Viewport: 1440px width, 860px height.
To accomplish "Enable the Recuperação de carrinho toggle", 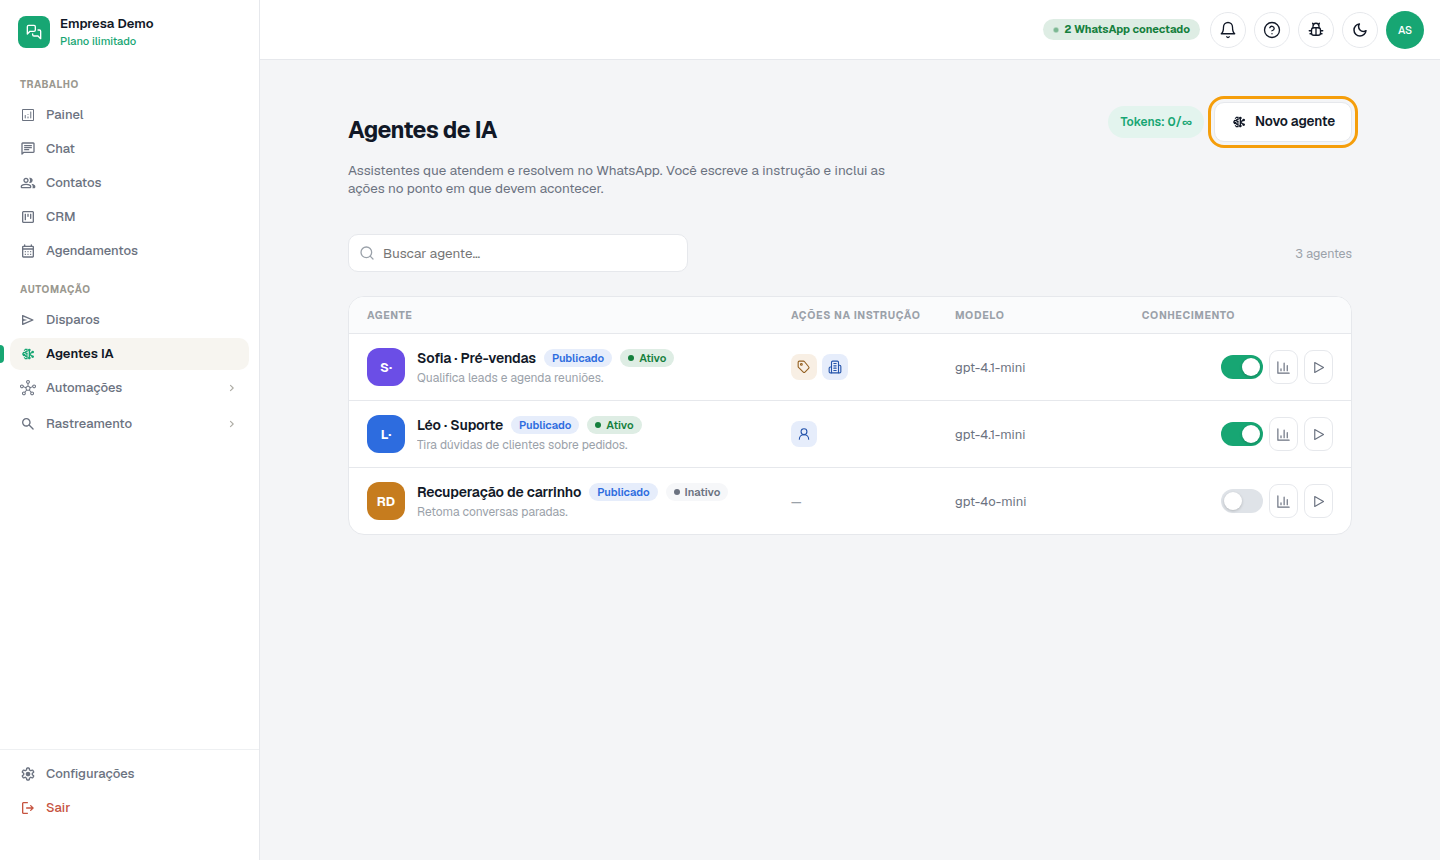I will [1242, 501].
